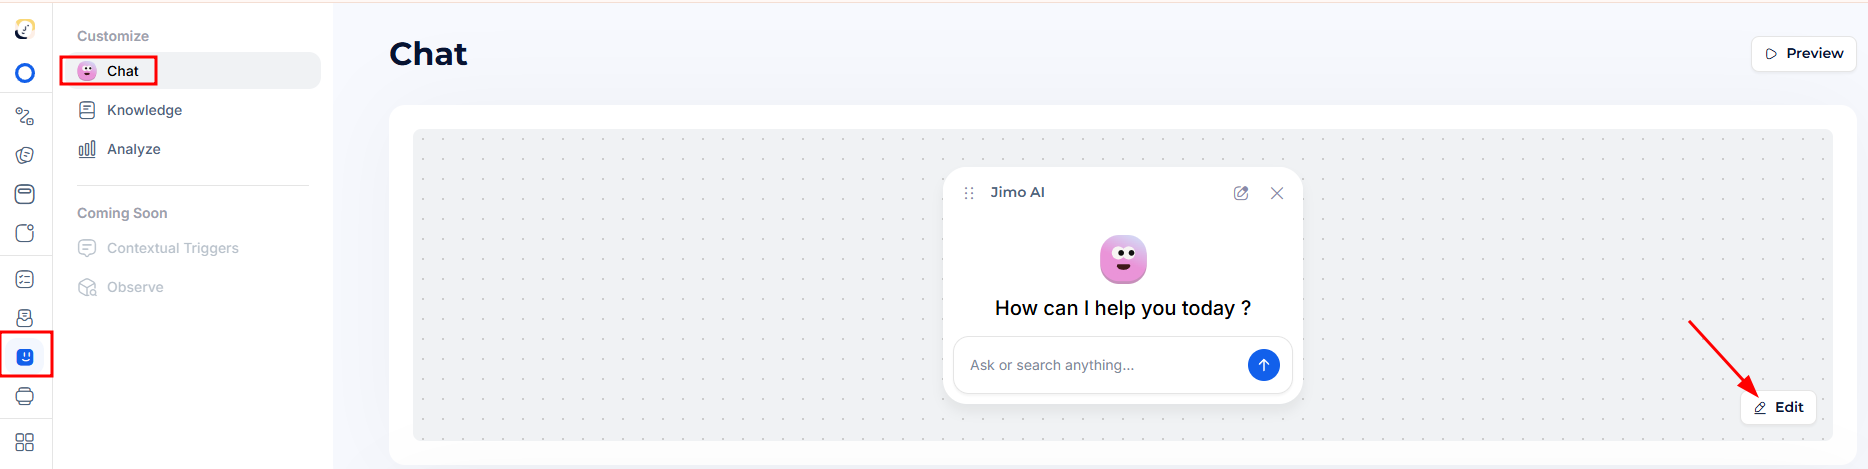The width and height of the screenshot is (1868, 469).
Task: Start a new chat in Jimo AI widget
Action: click(1241, 193)
